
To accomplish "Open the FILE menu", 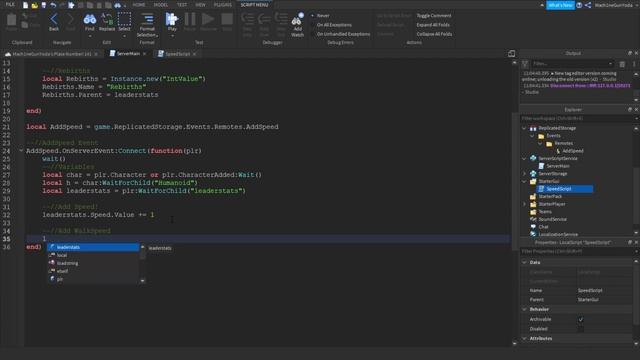I will pos(10,4).
